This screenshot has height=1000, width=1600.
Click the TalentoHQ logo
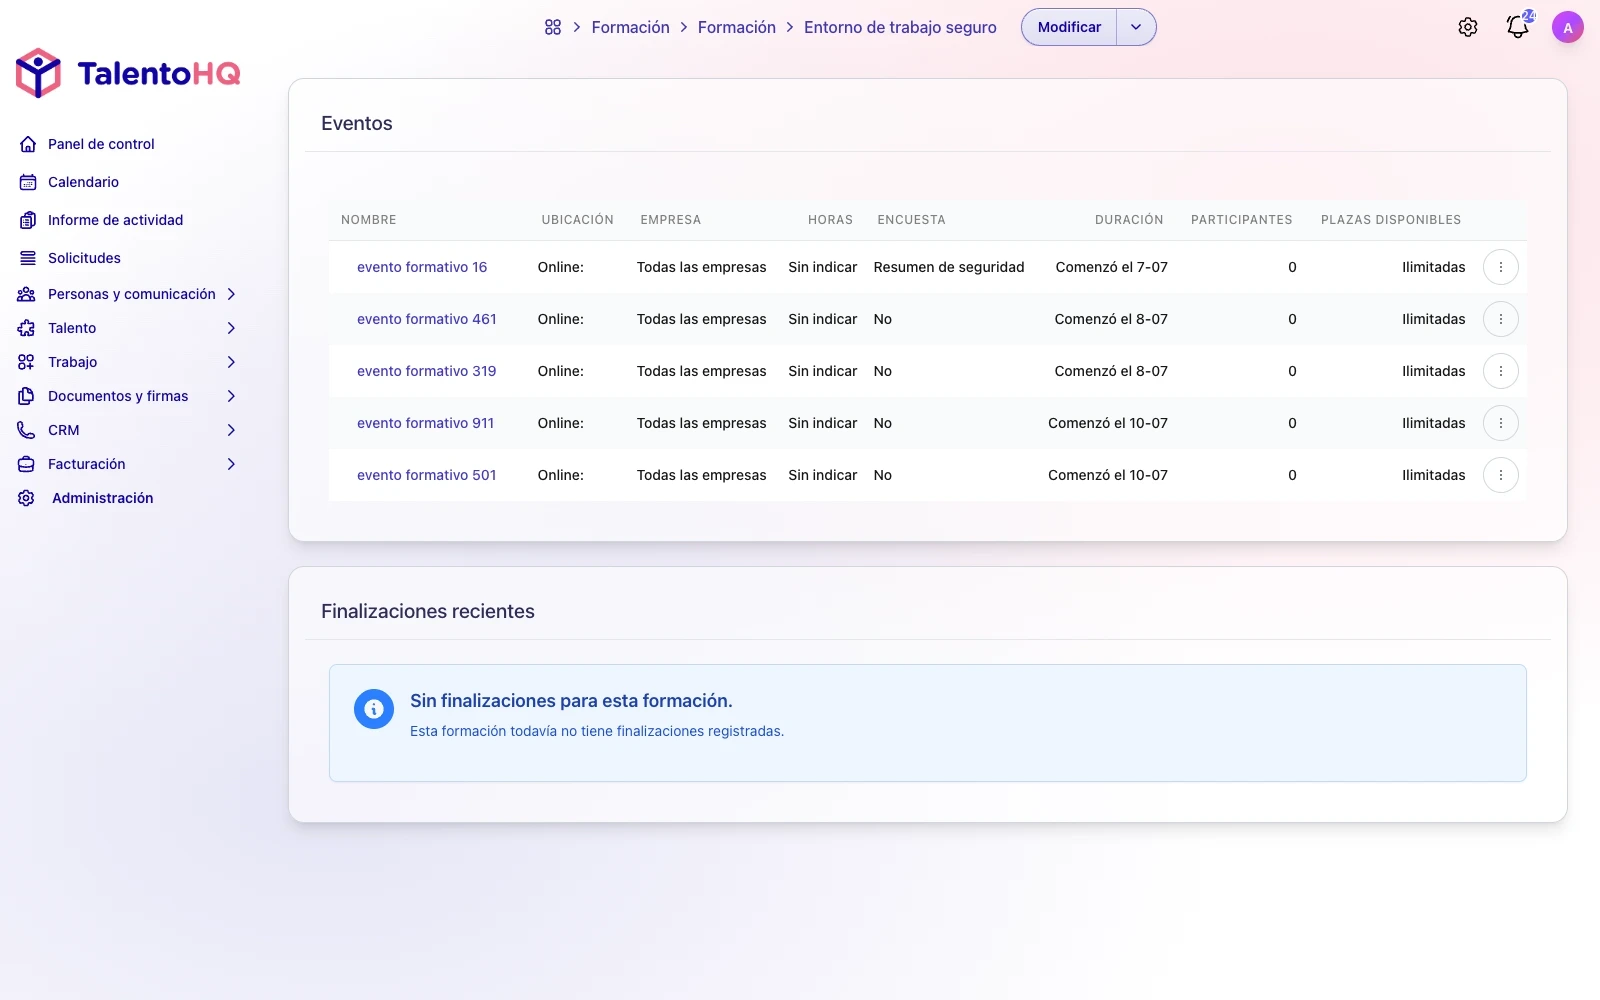128,73
